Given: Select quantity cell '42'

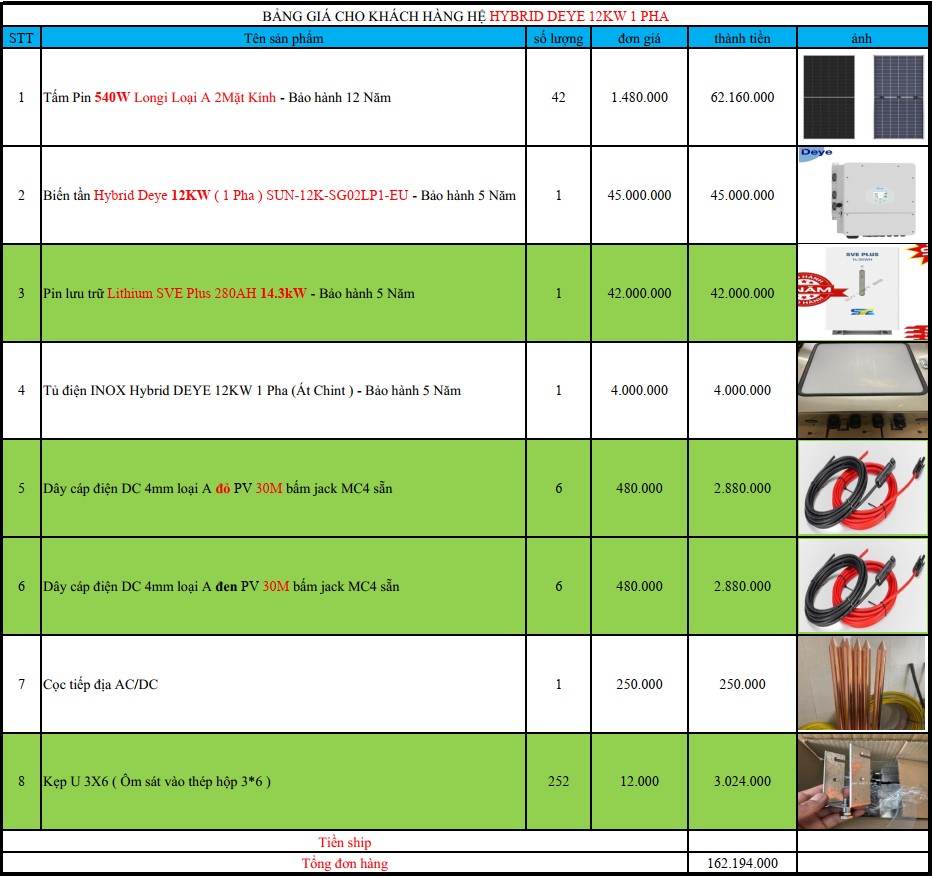Looking at the screenshot, I should (x=558, y=97).
